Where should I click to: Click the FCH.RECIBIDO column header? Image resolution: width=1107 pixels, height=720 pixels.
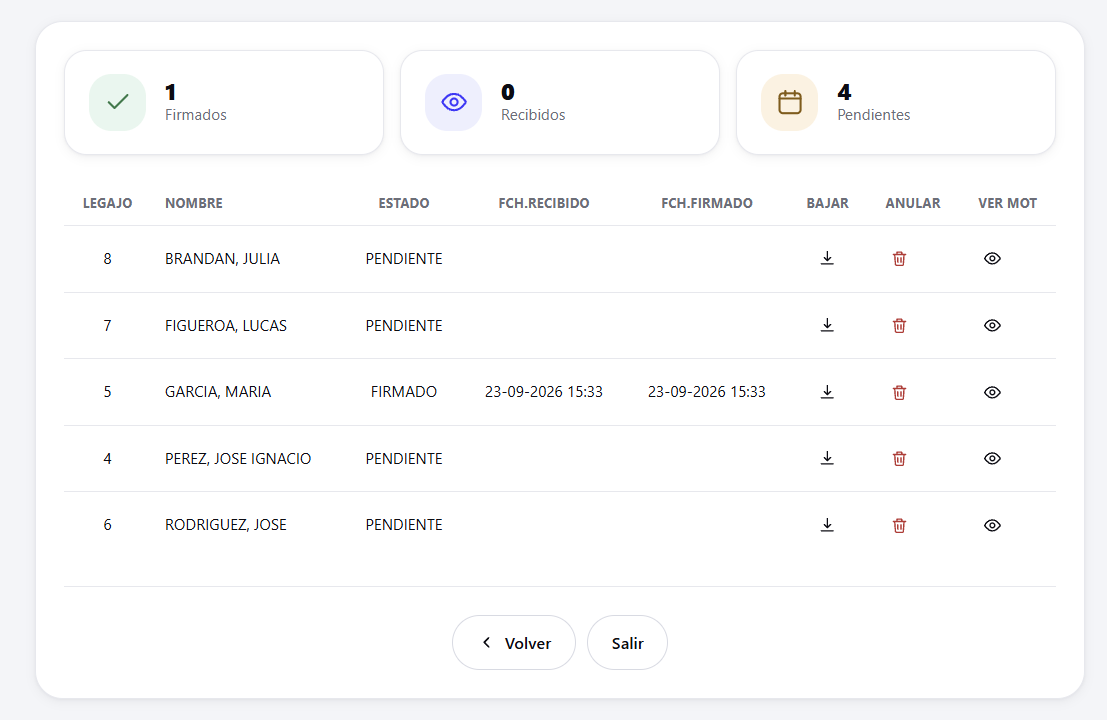(x=544, y=203)
